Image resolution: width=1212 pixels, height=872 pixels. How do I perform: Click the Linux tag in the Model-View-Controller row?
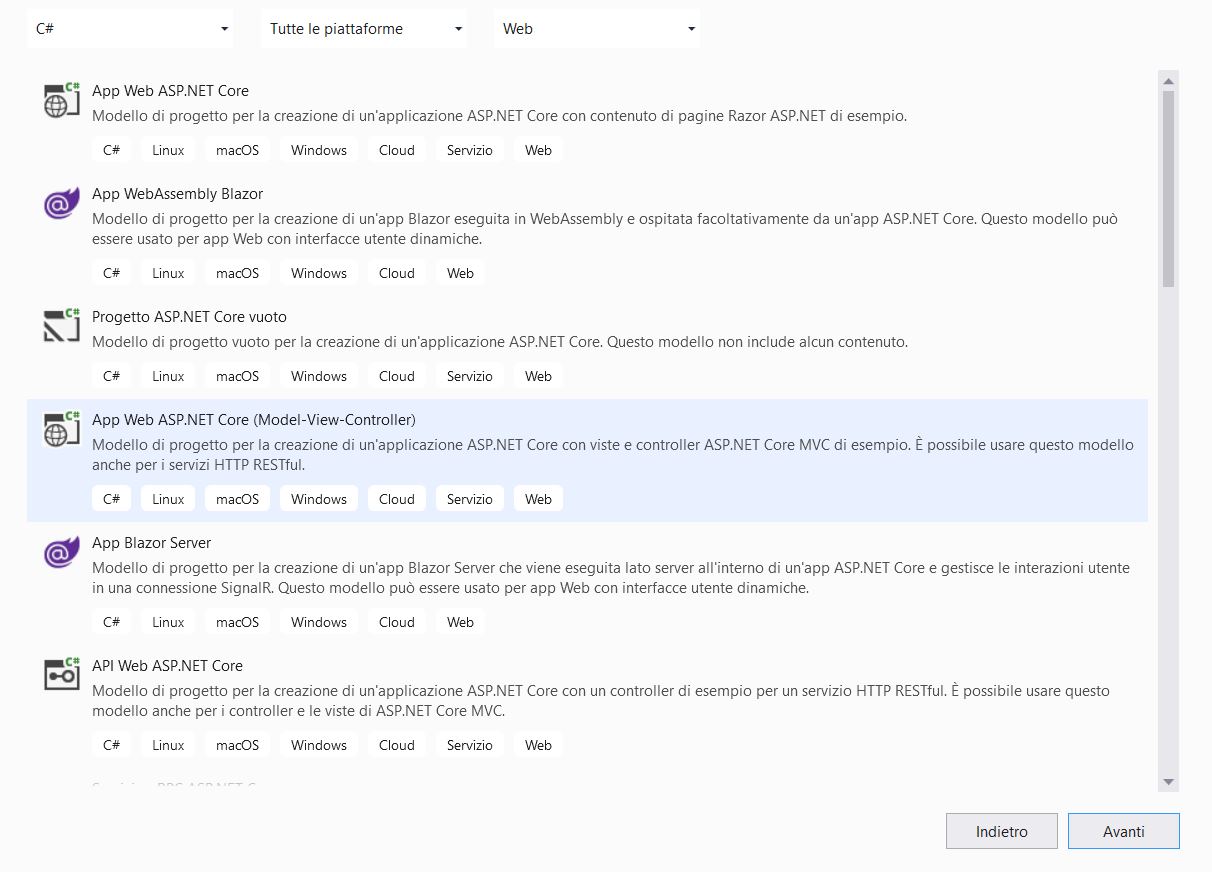pos(168,499)
